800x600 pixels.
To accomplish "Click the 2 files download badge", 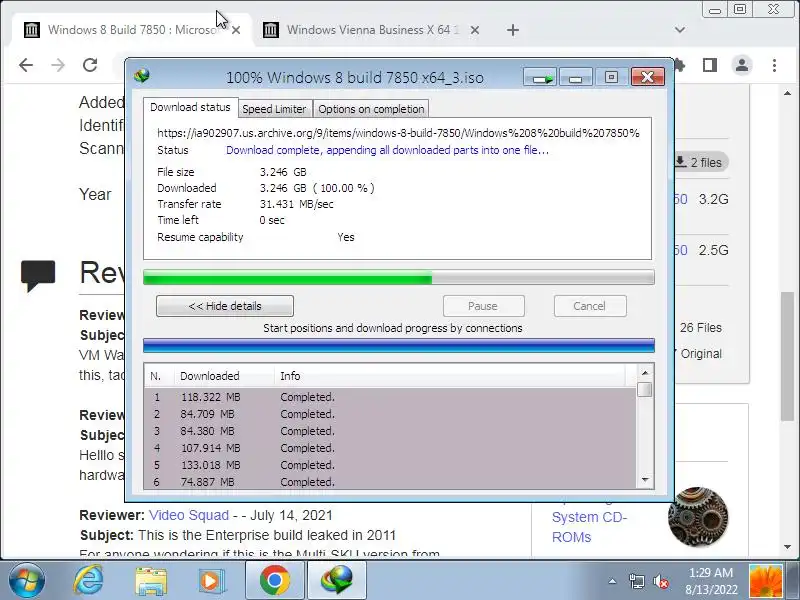I will click(x=700, y=162).
